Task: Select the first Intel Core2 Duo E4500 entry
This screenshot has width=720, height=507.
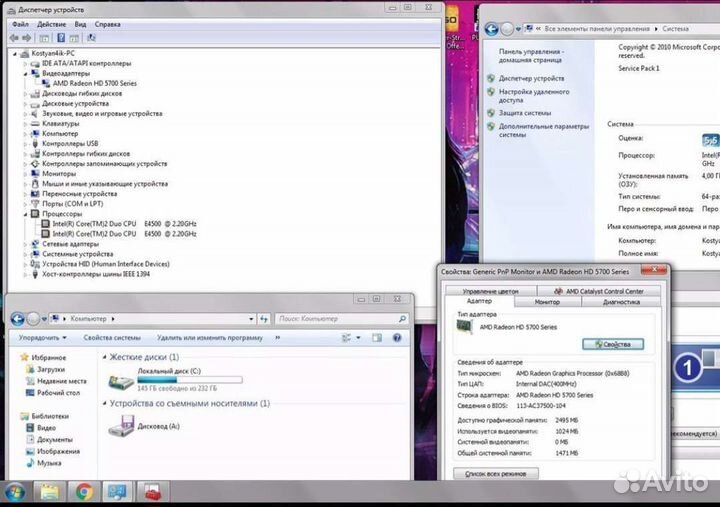Action: click(x=124, y=224)
